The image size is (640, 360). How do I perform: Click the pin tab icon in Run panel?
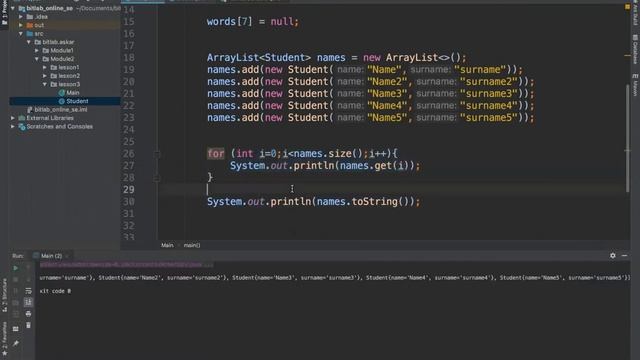coord(16,344)
